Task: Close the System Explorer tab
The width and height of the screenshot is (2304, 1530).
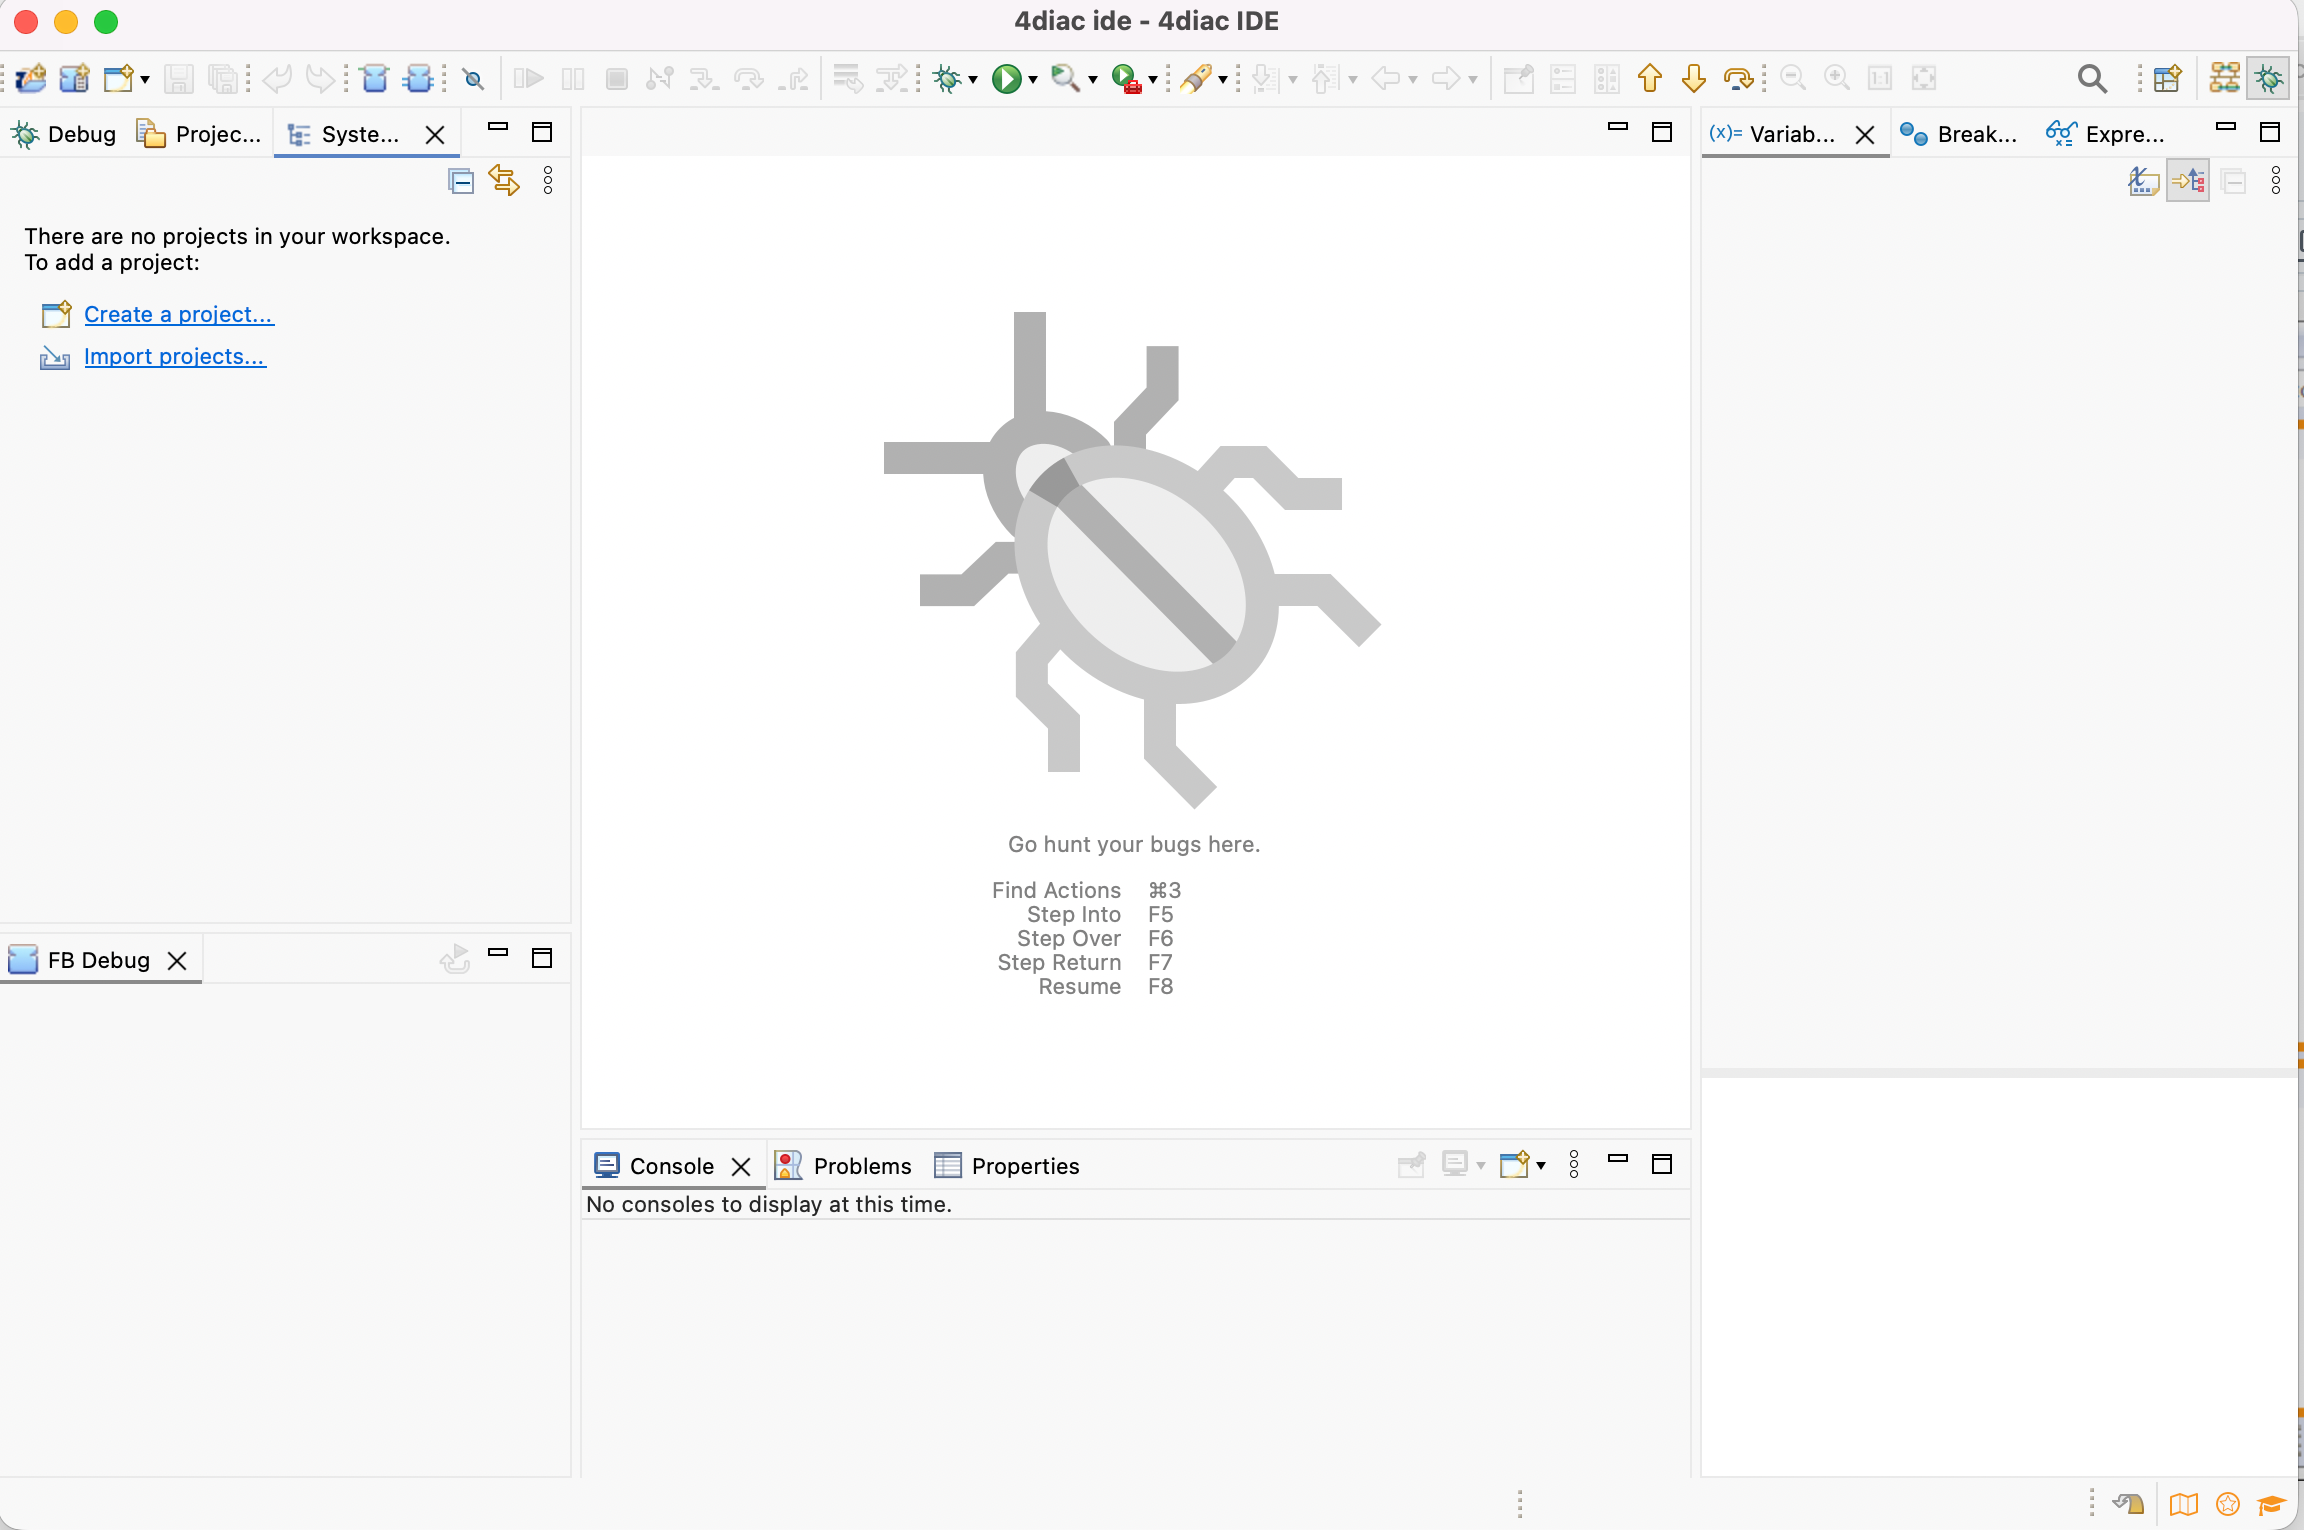Action: point(435,134)
